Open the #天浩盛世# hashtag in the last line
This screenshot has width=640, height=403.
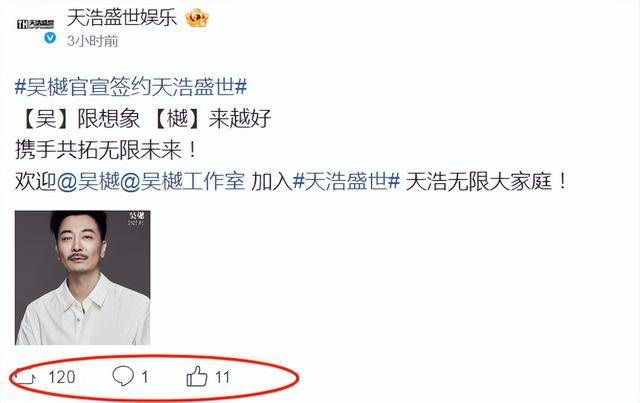[x=346, y=181]
